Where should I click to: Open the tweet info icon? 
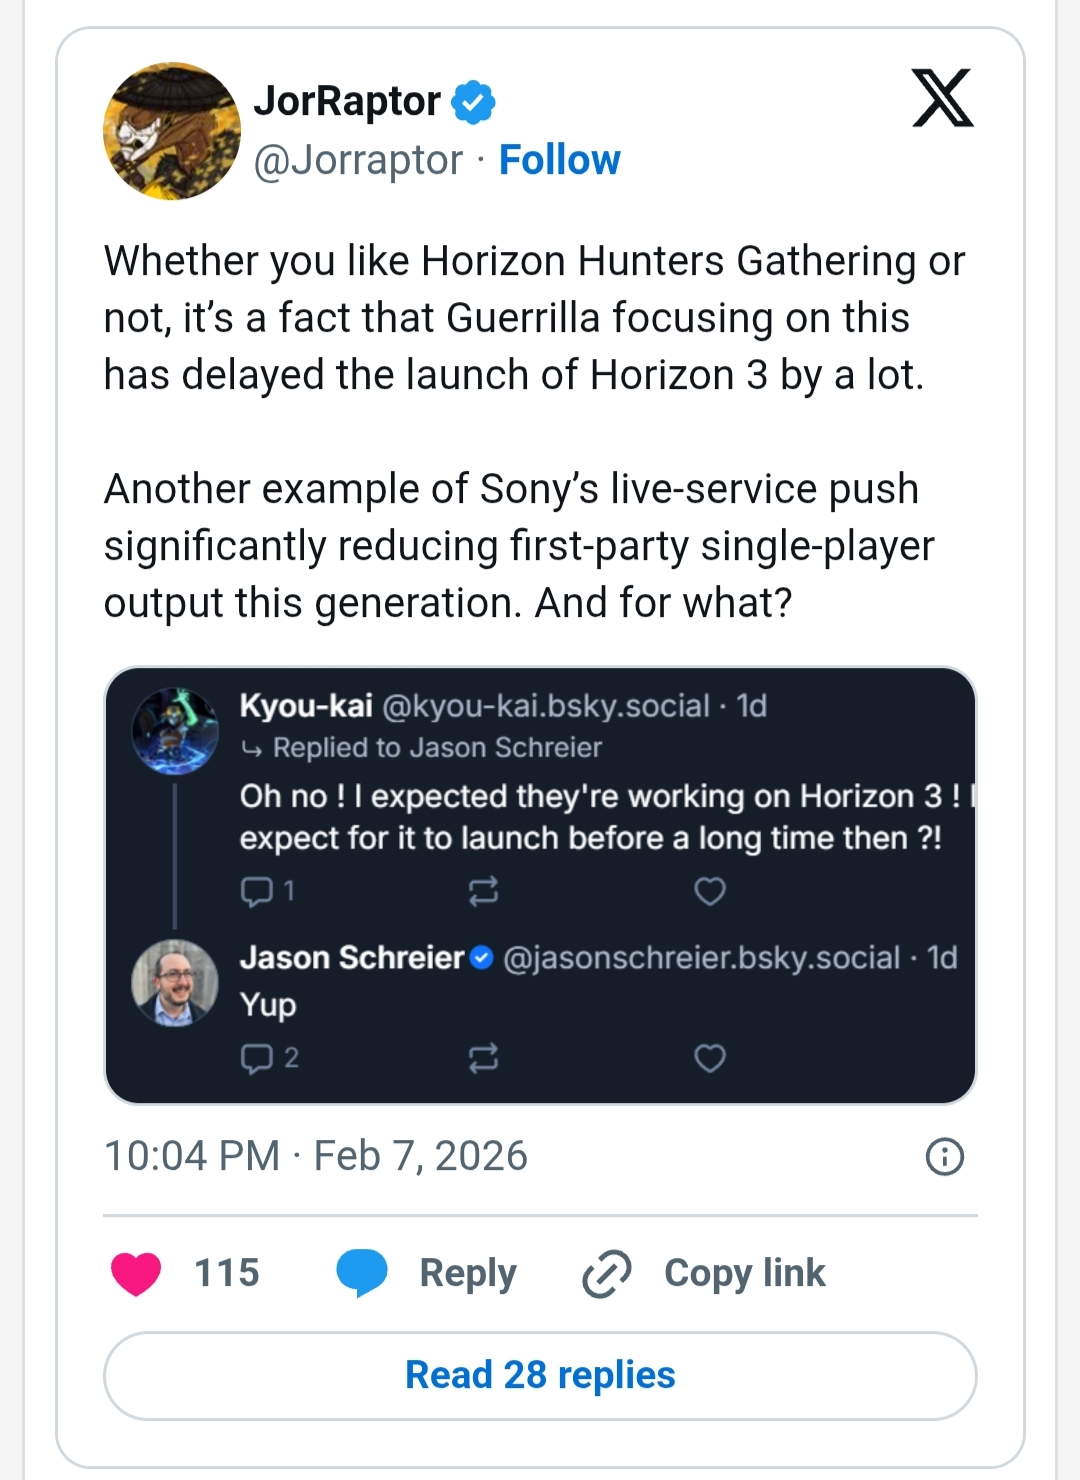click(945, 1156)
